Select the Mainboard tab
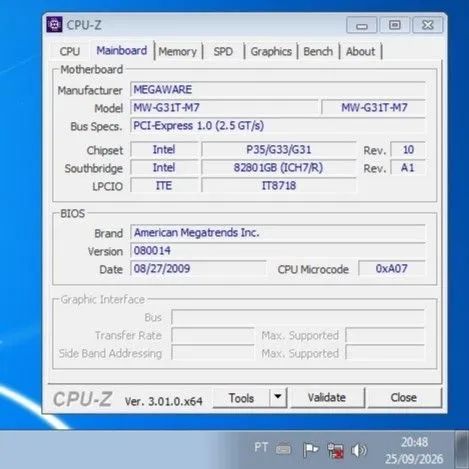The width and height of the screenshot is (469, 469). (x=122, y=51)
